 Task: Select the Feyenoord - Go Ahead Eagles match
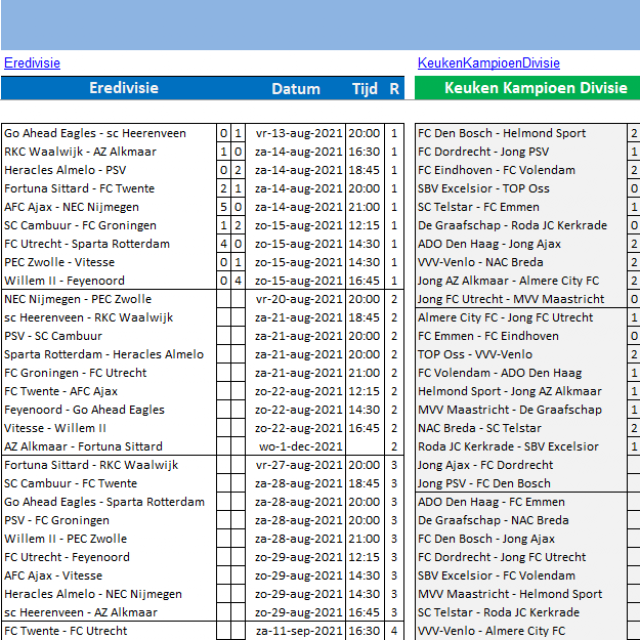click(84, 410)
